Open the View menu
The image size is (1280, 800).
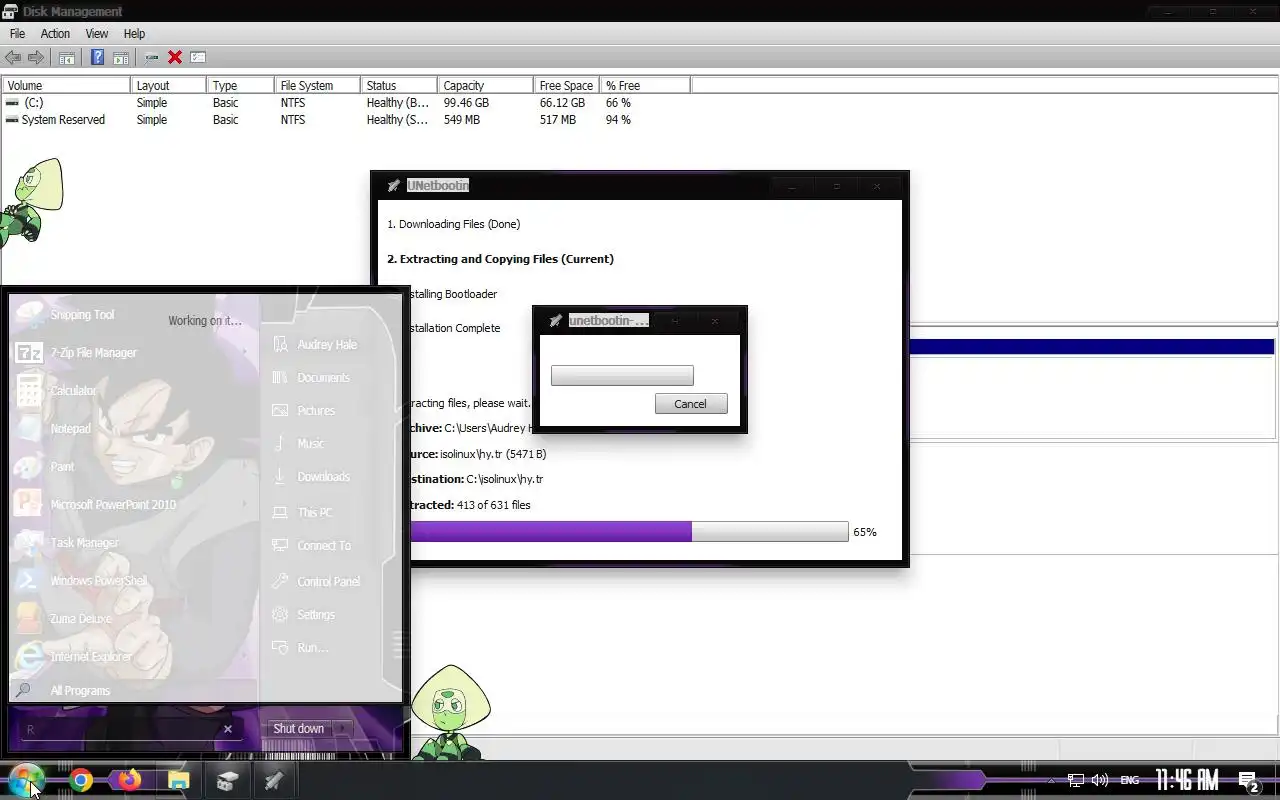[97, 34]
